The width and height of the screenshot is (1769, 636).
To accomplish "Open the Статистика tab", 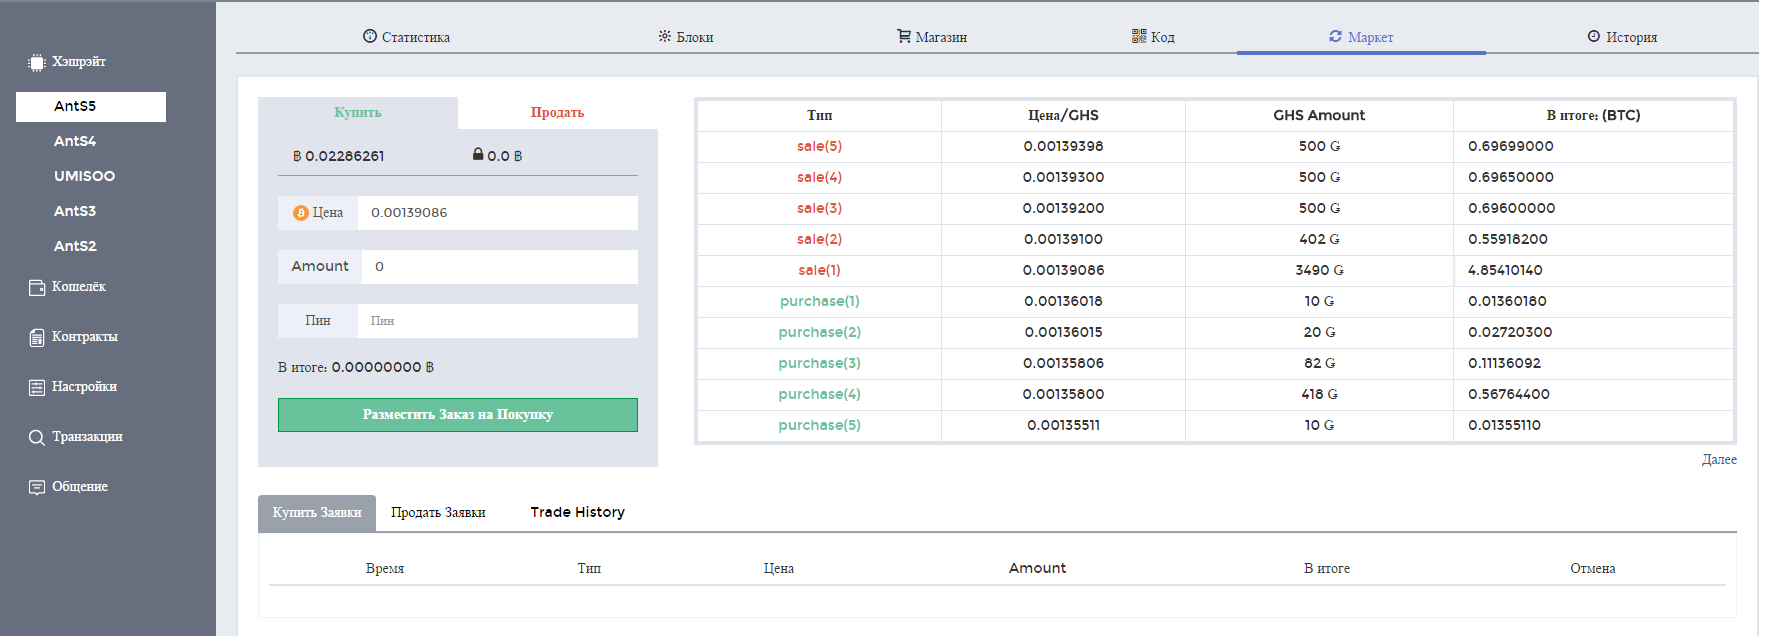I will pos(406,37).
